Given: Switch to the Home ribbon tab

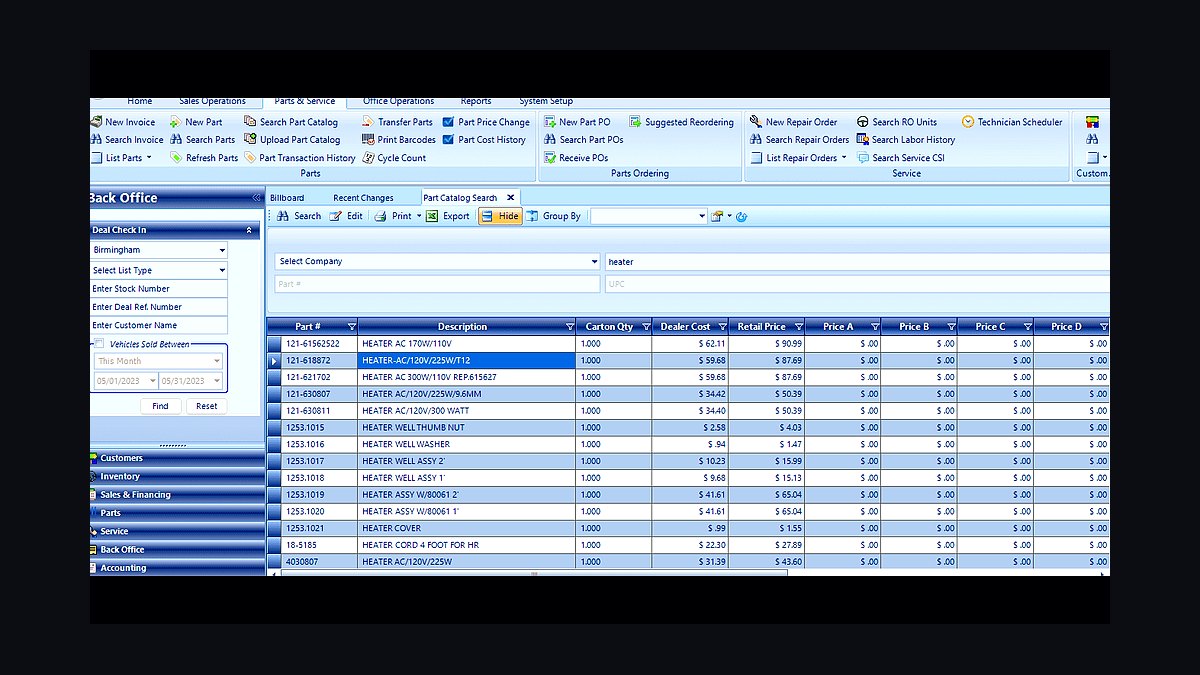Looking at the screenshot, I should click(x=140, y=101).
